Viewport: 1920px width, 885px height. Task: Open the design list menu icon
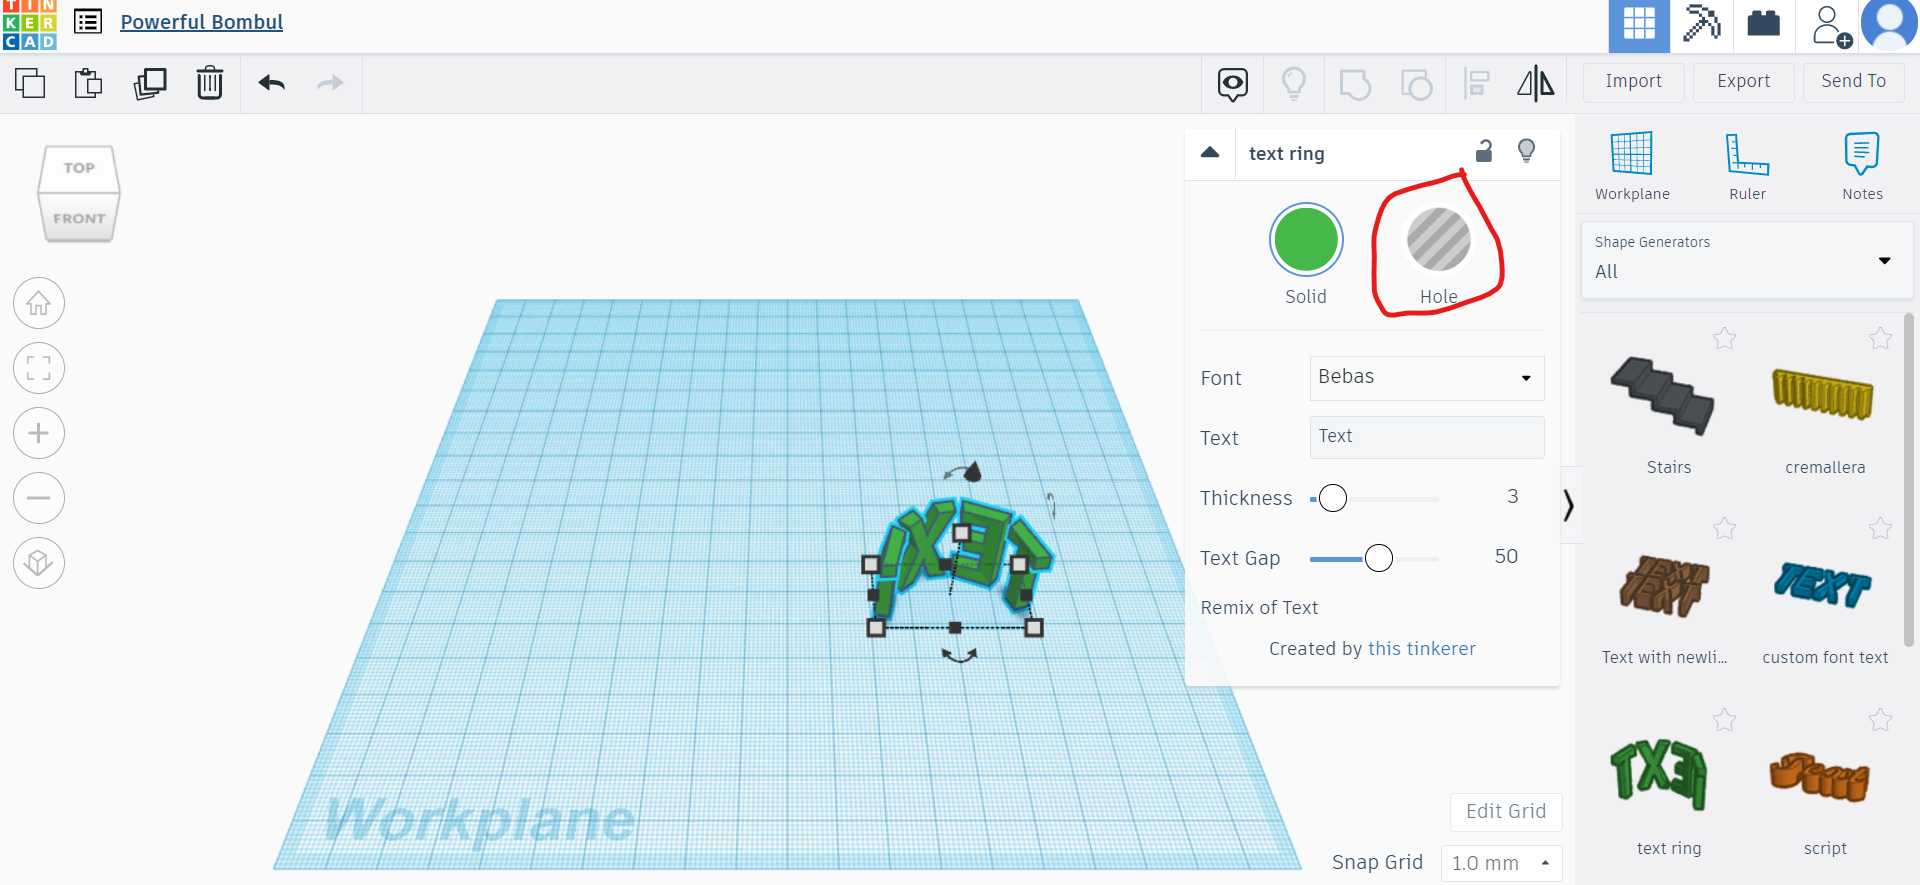pyautogui.click(x=88, y=22)
